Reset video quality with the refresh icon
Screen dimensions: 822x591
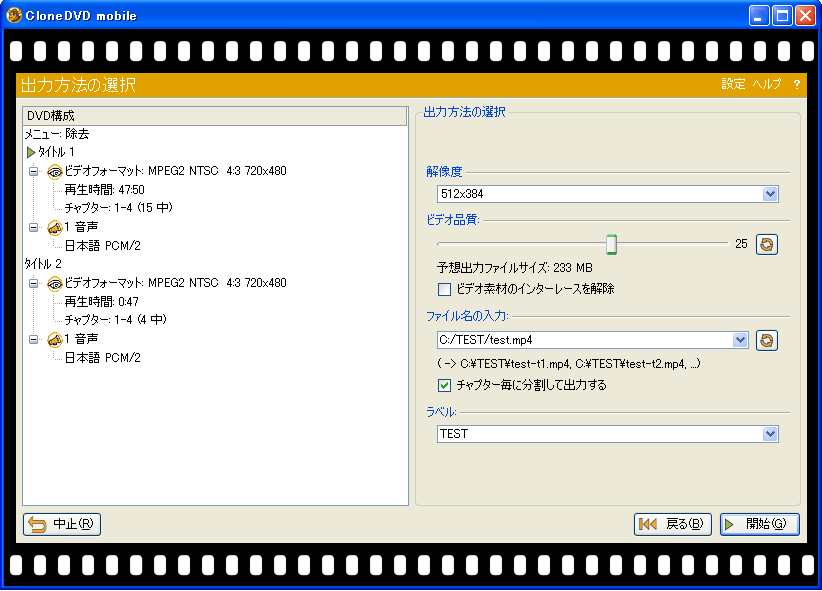(766, 244)
